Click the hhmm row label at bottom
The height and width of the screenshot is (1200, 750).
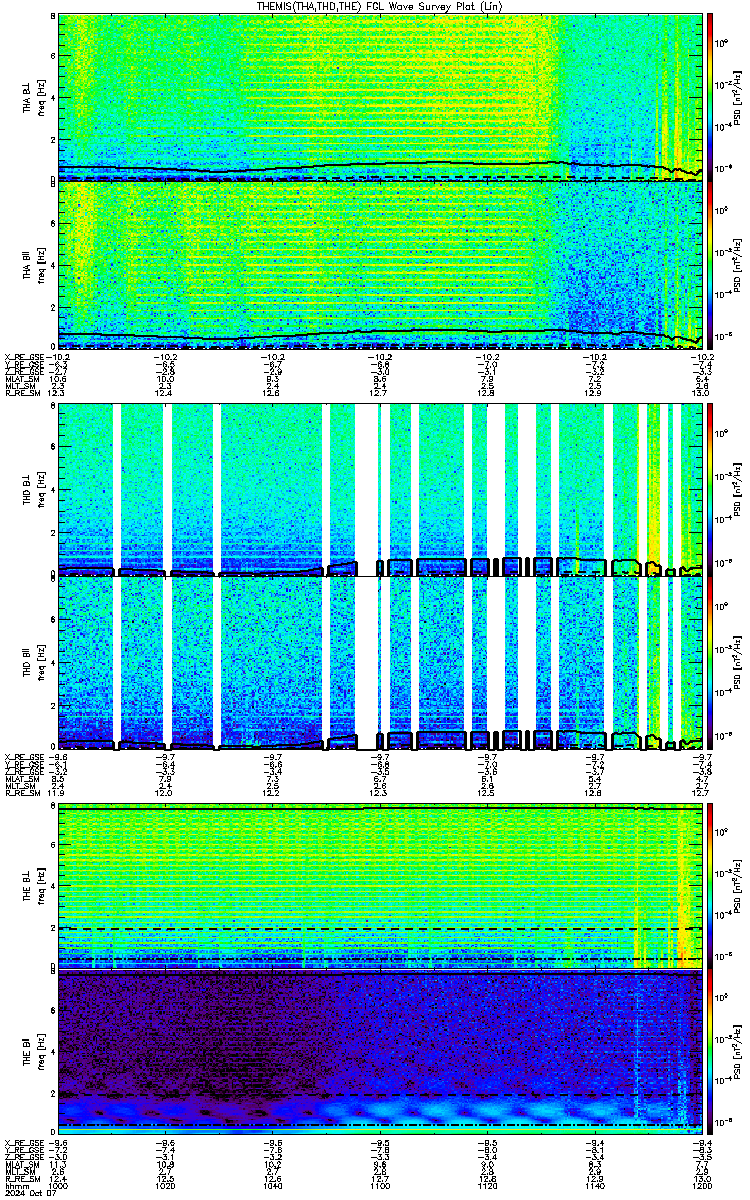[15, 1185]
